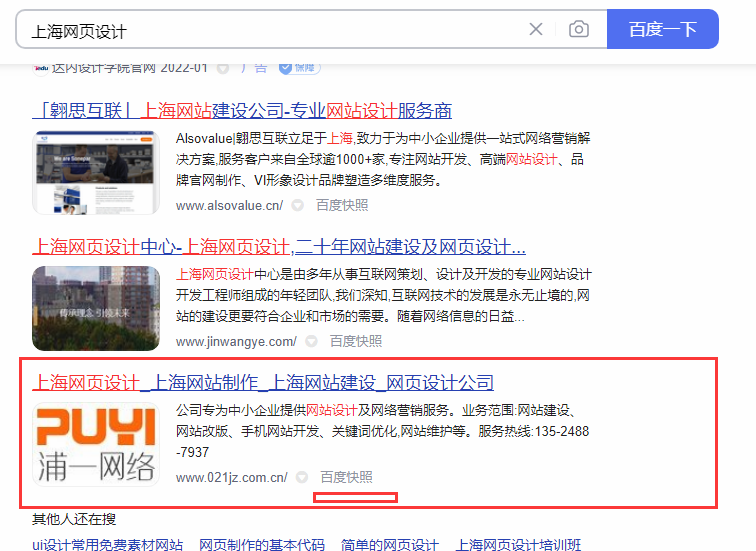The width and height of the screenshot is (756, 551).
Task: Expand dropdown arrow beside www.021jz.com.cn/
Action: coord(302,478)
